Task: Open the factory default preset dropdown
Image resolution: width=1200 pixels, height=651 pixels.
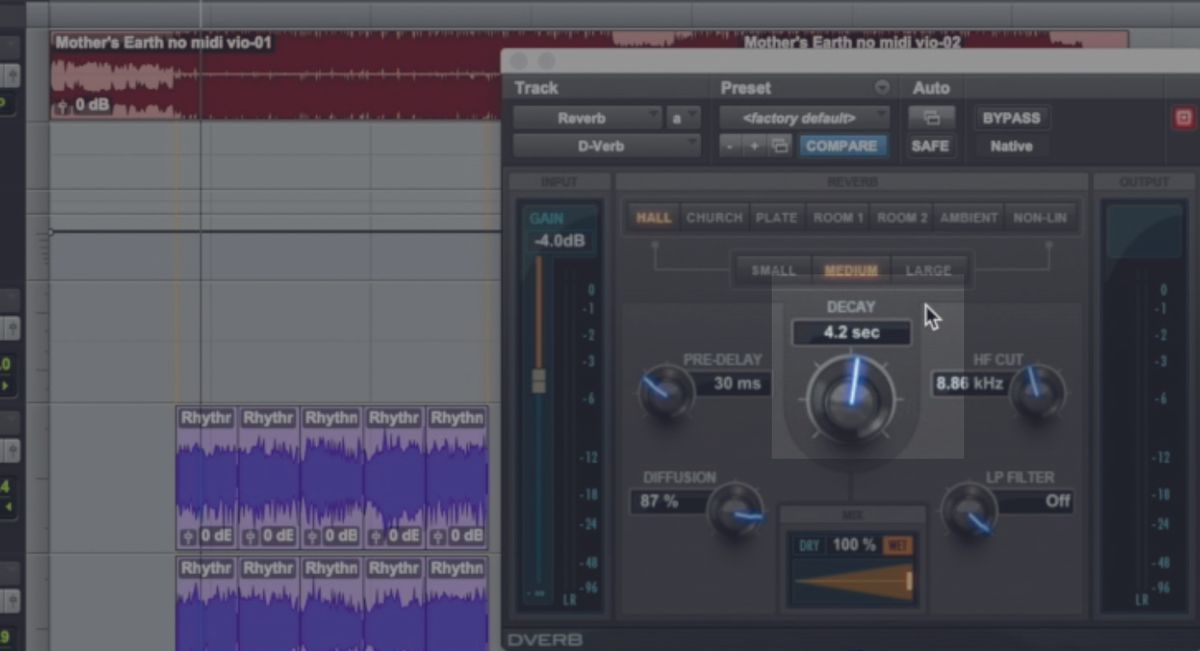Action: pos(805,117)
